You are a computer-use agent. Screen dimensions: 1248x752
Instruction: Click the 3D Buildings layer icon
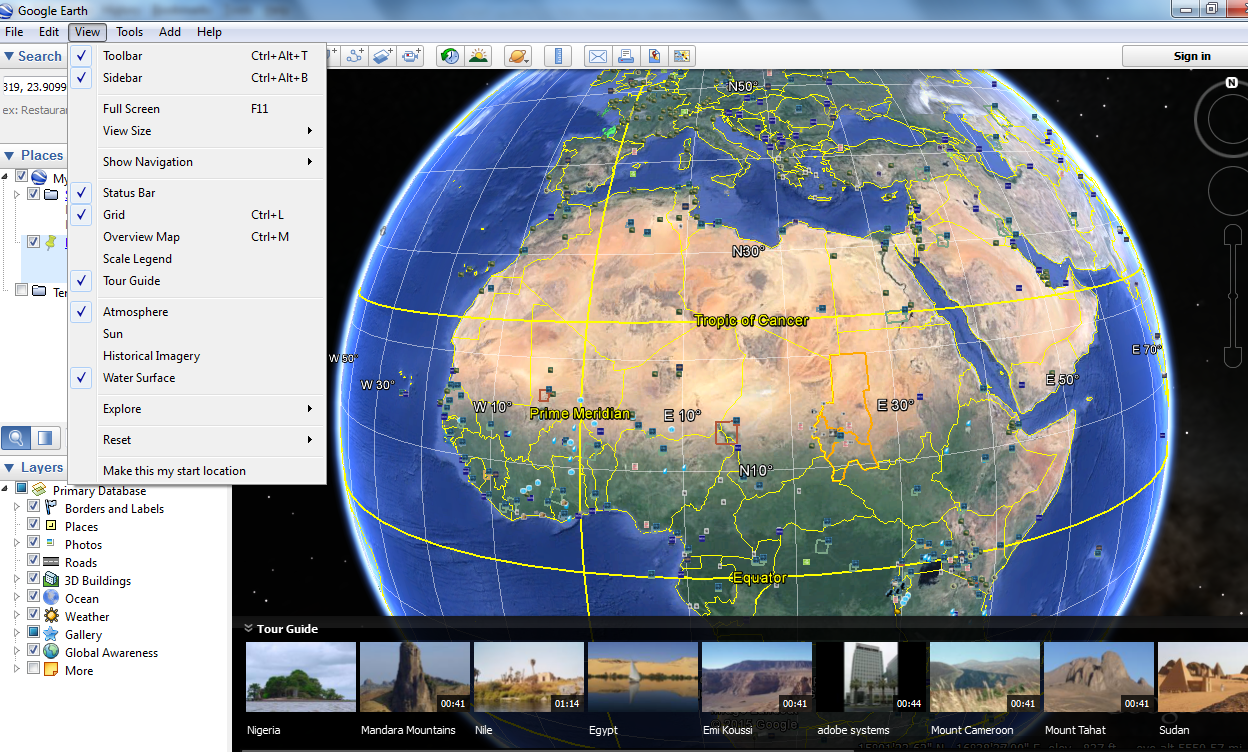(51, 580)
